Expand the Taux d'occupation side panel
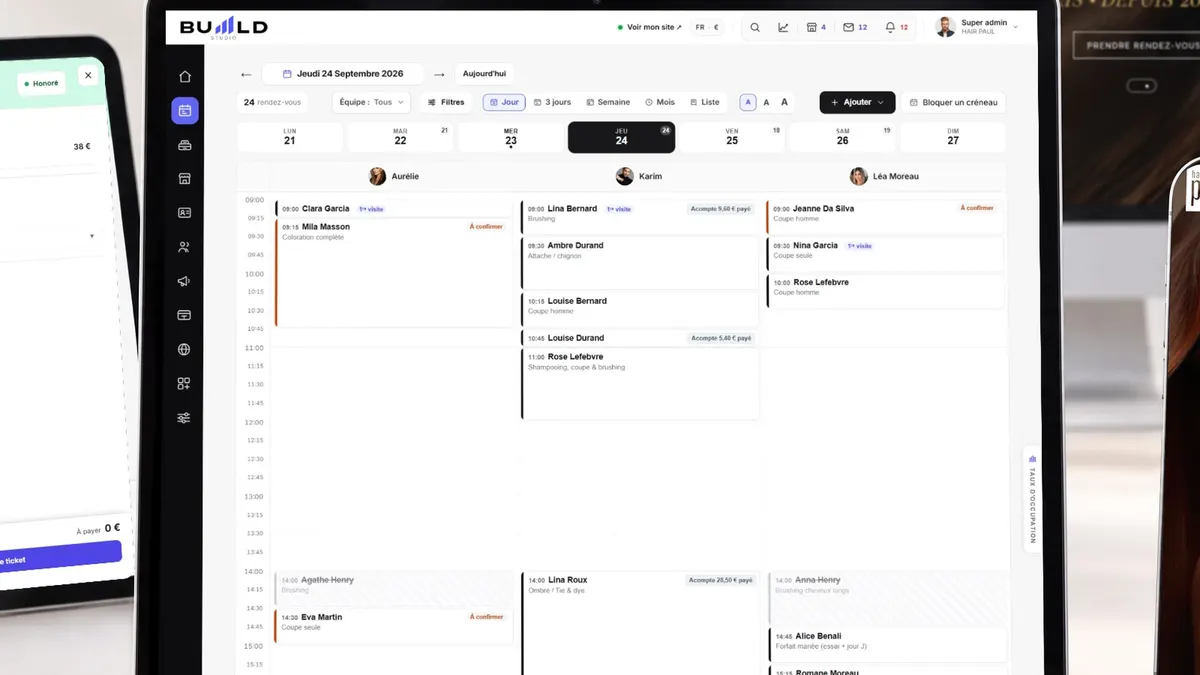The image size is (1200, 675). (x=1032, y=497)
